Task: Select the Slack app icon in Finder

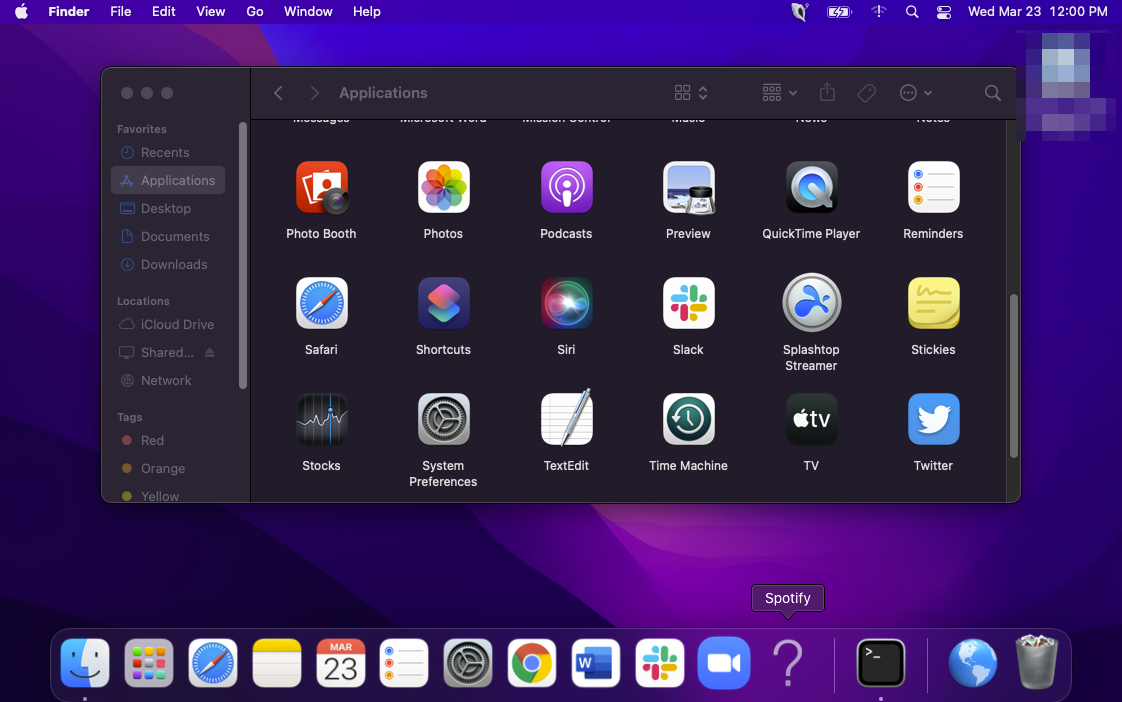Action: (x=688, y=303)
